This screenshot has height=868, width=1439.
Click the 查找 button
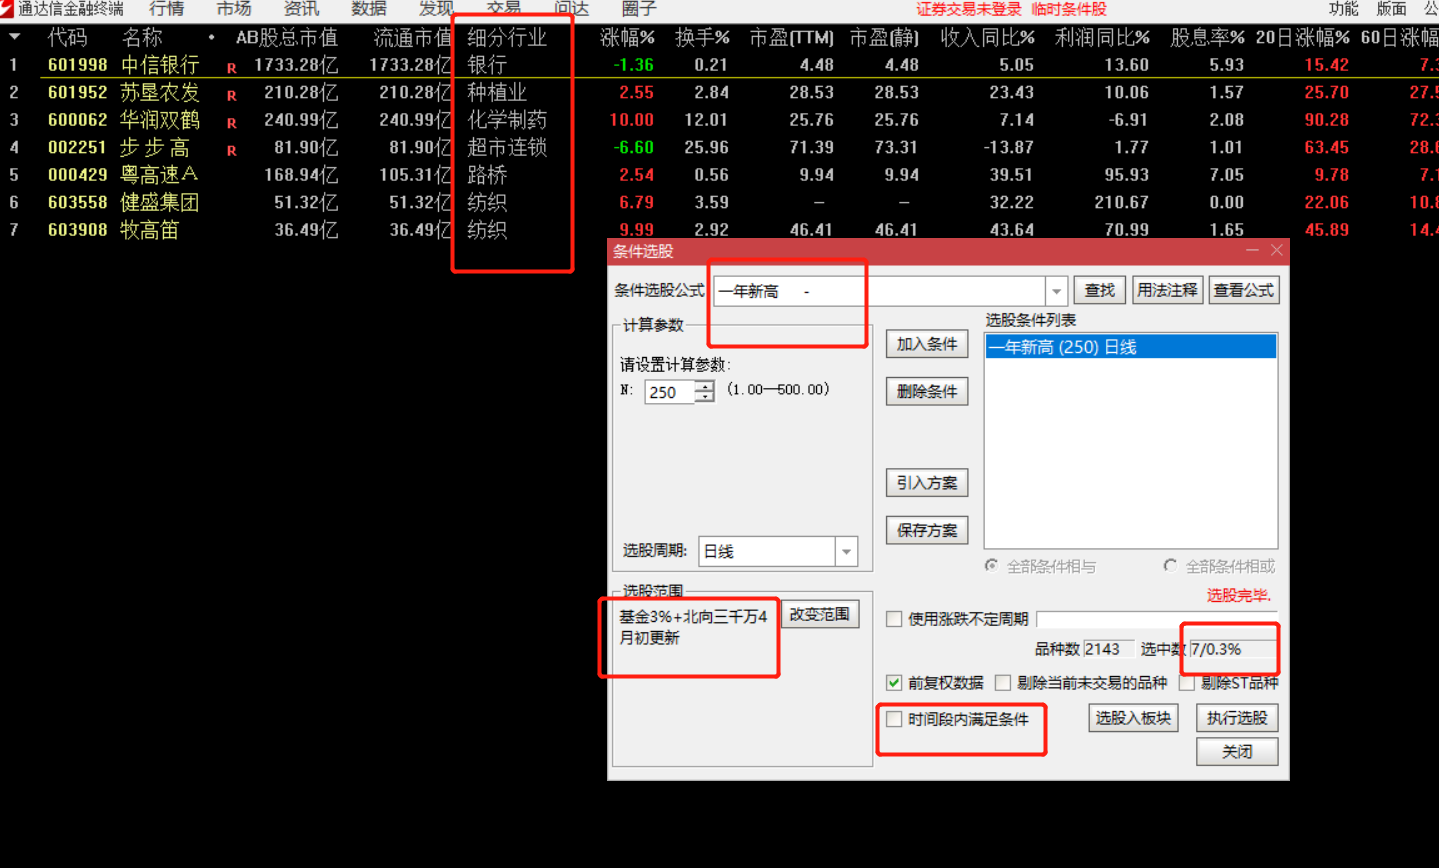(x=1100, y=290)
